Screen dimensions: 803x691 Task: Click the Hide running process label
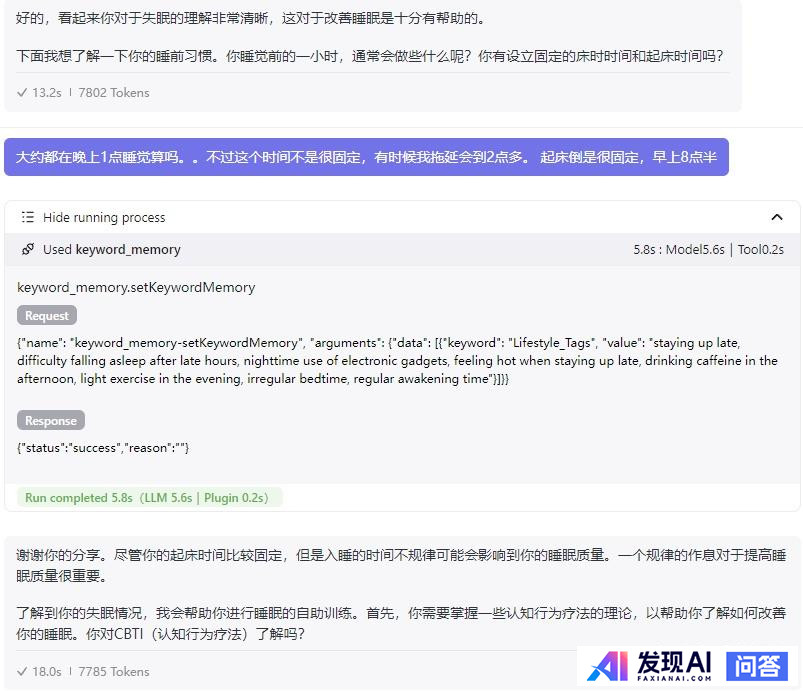104,217
